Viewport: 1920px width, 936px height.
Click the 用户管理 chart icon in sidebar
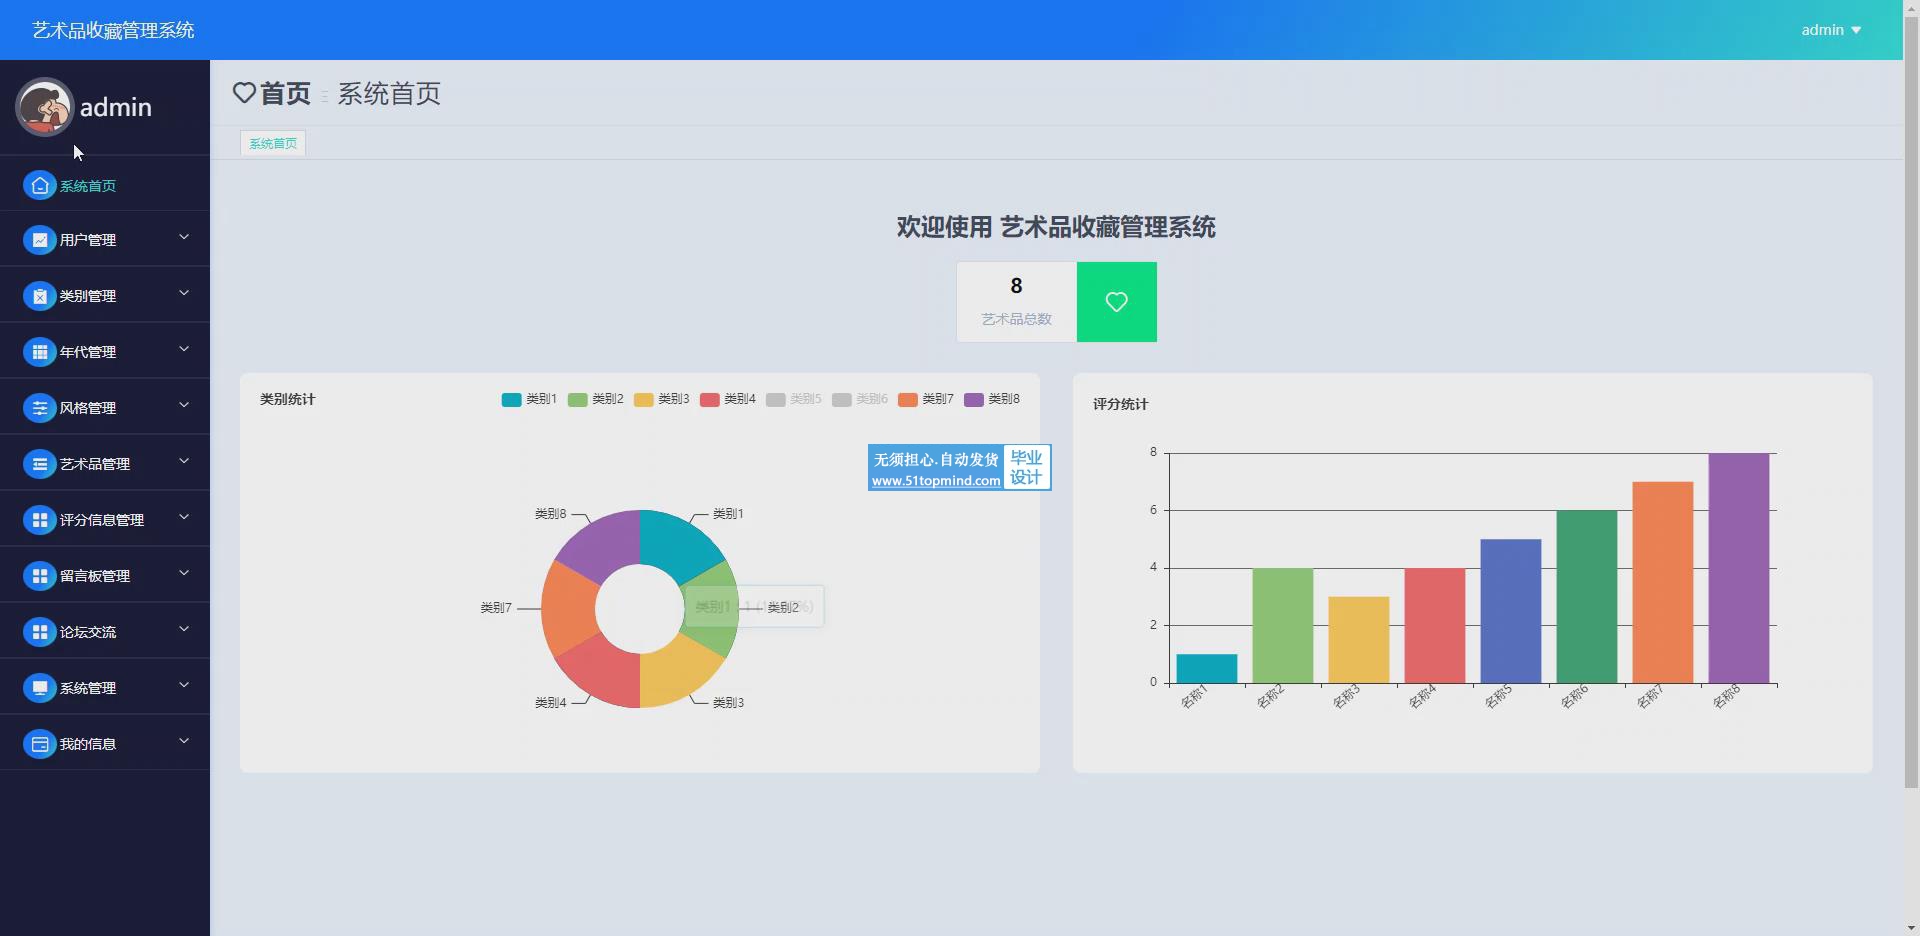(39, 240)
